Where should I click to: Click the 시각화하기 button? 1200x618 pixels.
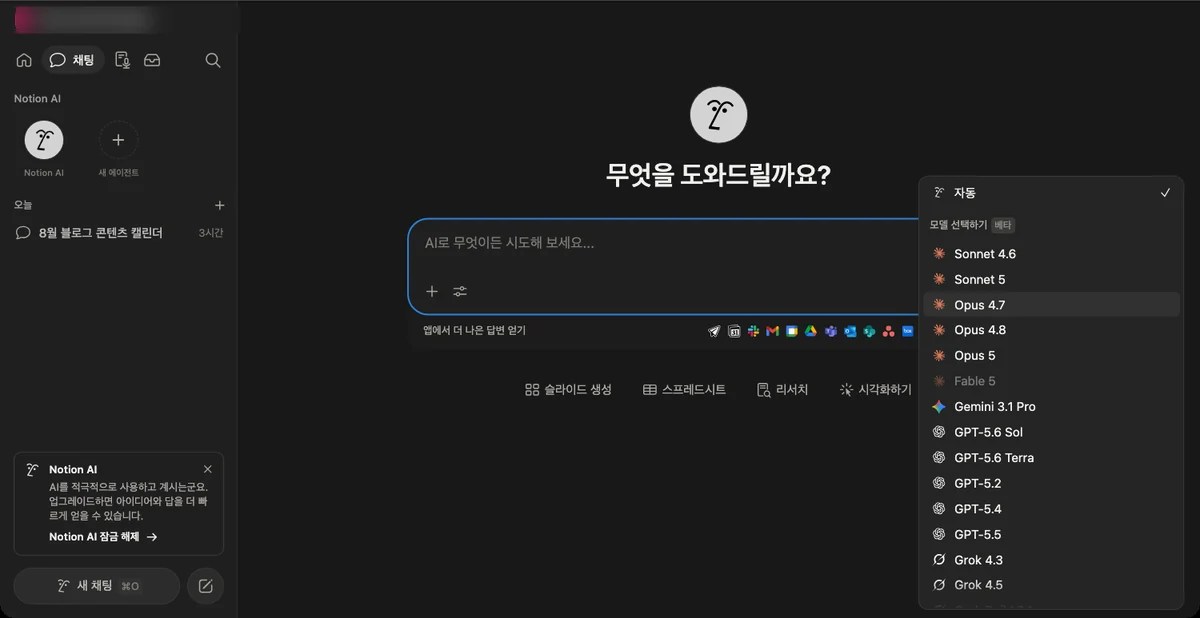point(875,390)
